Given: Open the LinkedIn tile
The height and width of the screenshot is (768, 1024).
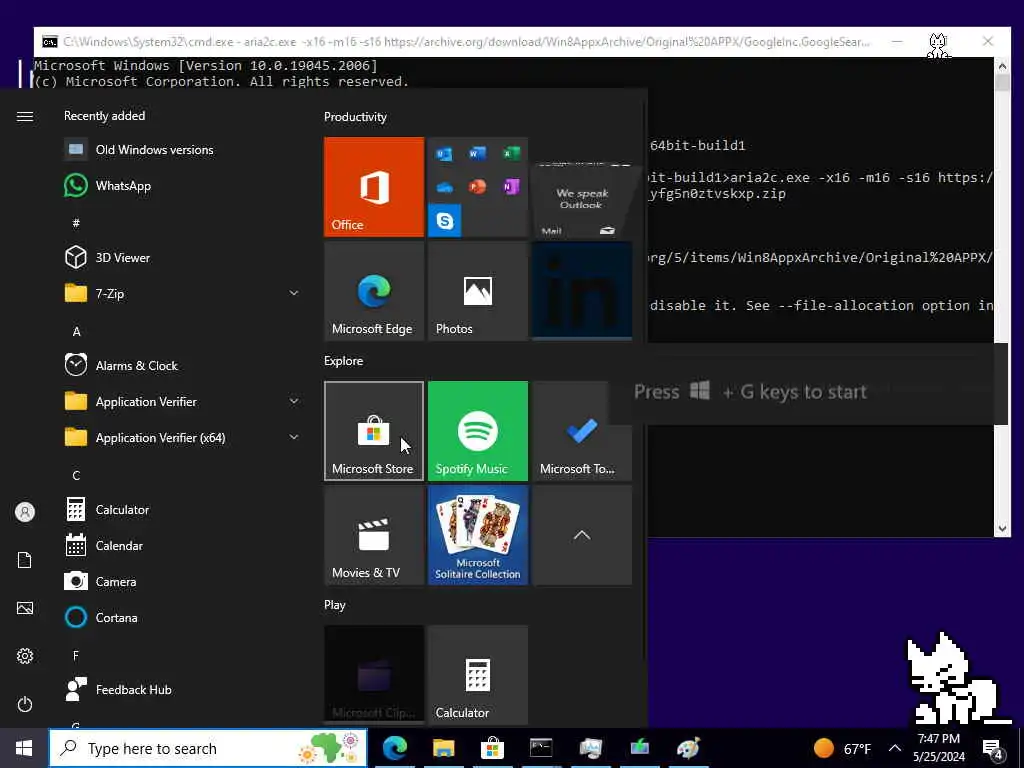Looking at the screenshot, I should (x=581, y=291).
